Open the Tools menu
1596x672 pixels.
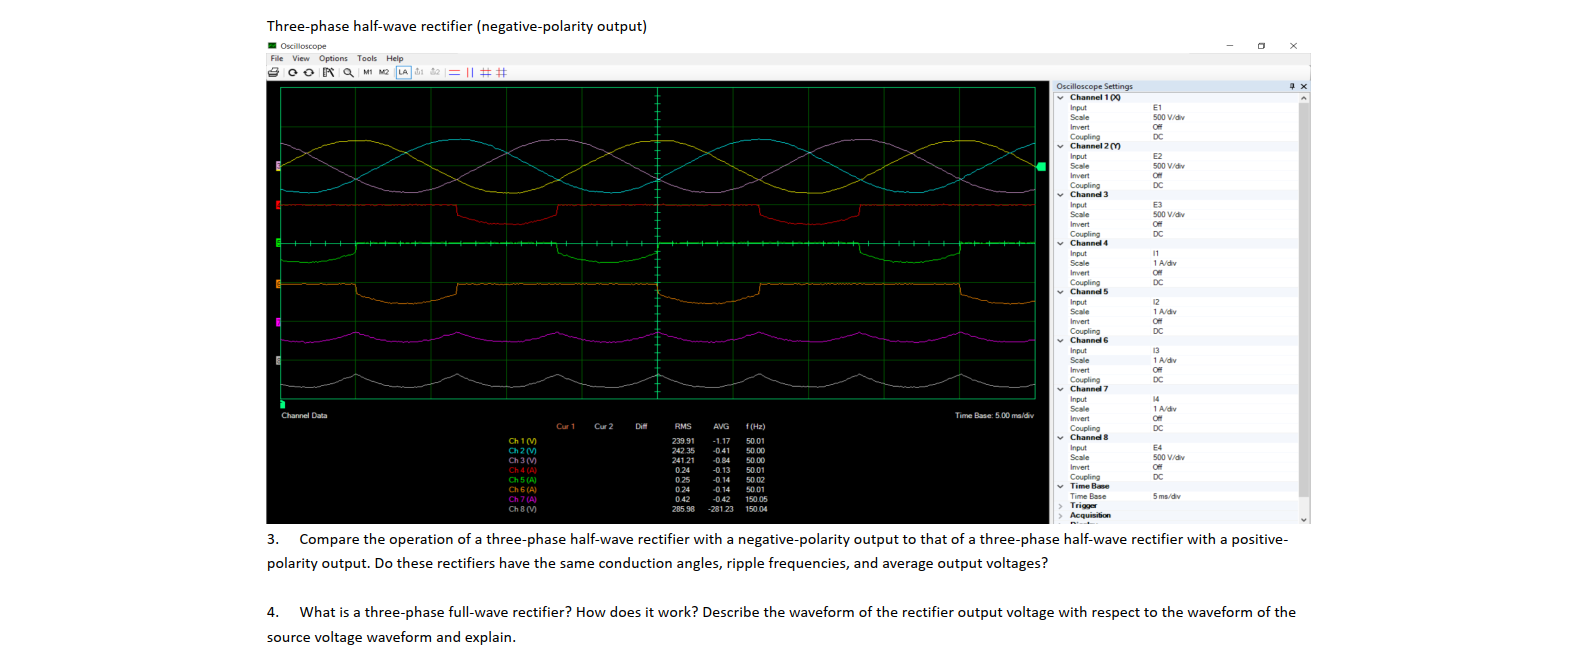(x=367, y=58)
